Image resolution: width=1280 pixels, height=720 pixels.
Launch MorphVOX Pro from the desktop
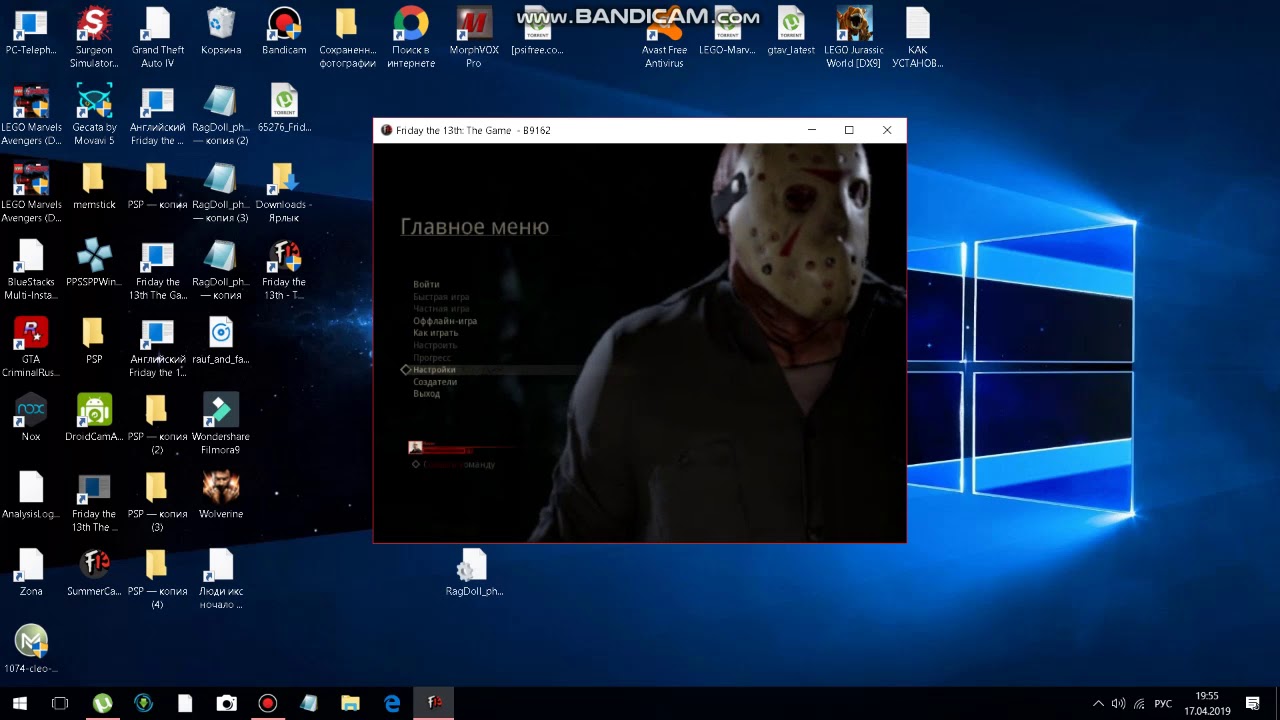(x=474, y=38)
